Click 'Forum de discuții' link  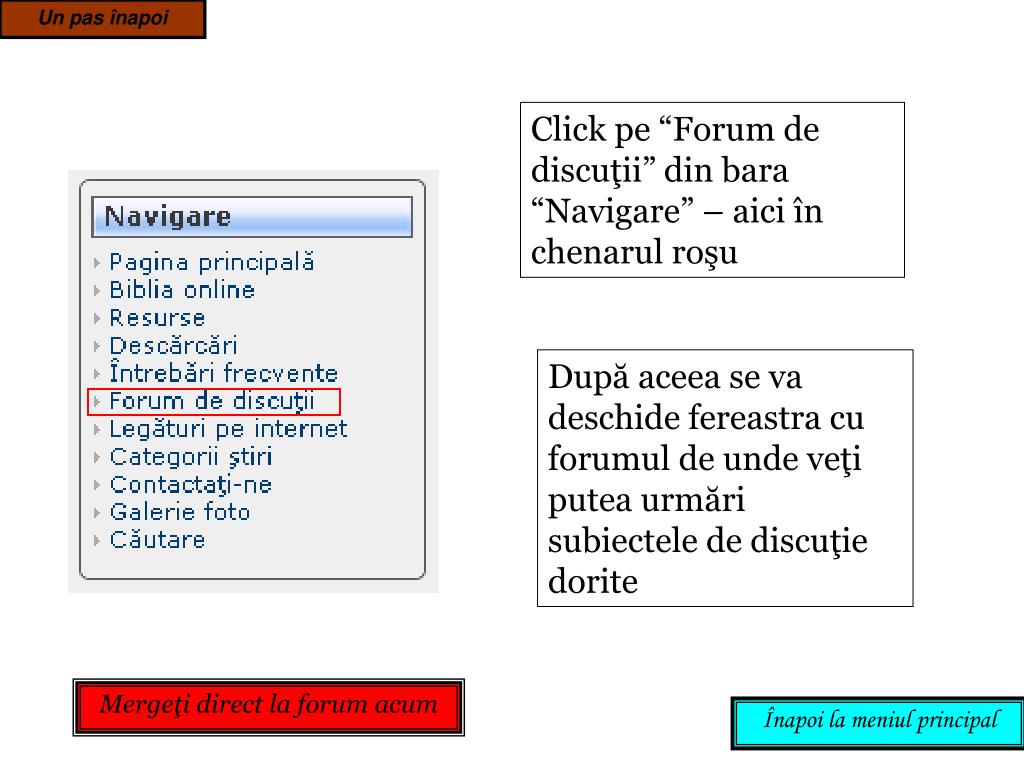pos(212,401)
